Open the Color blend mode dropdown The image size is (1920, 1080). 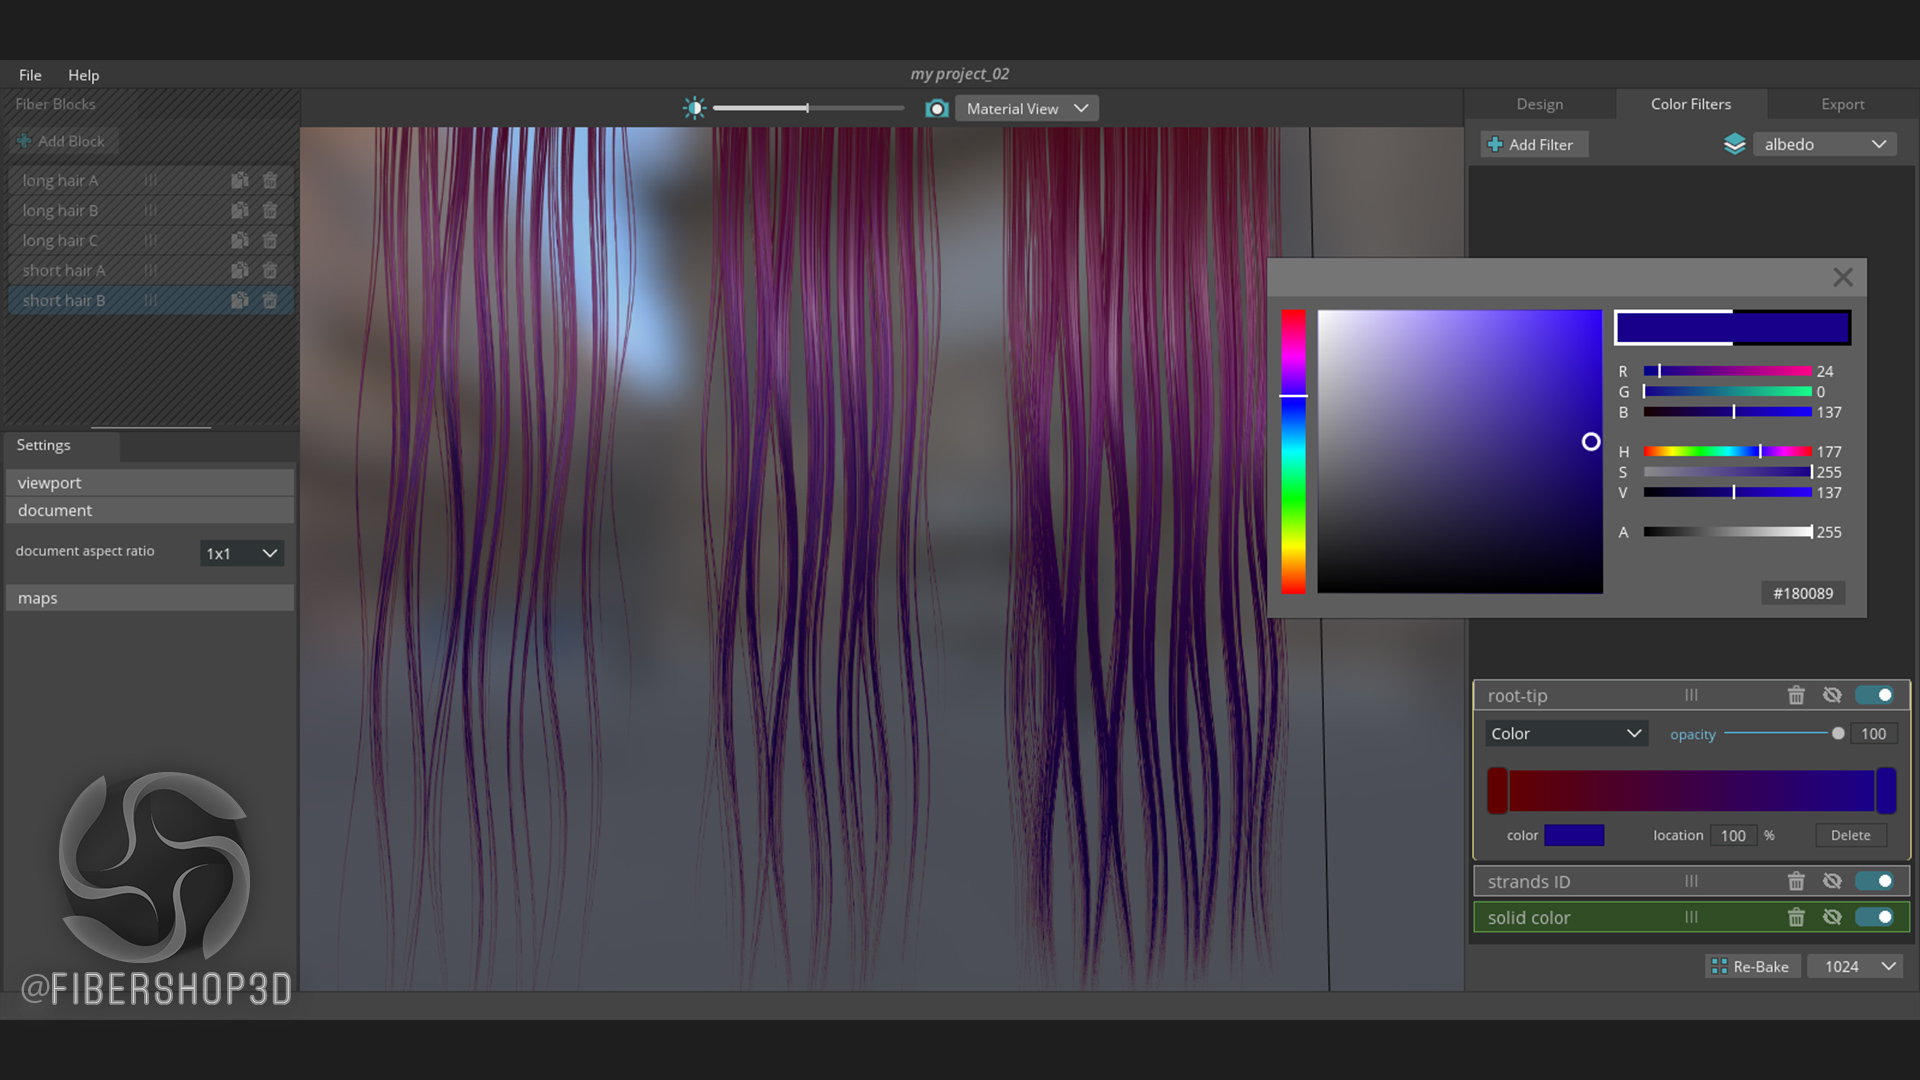click(x=1565, y=734)
